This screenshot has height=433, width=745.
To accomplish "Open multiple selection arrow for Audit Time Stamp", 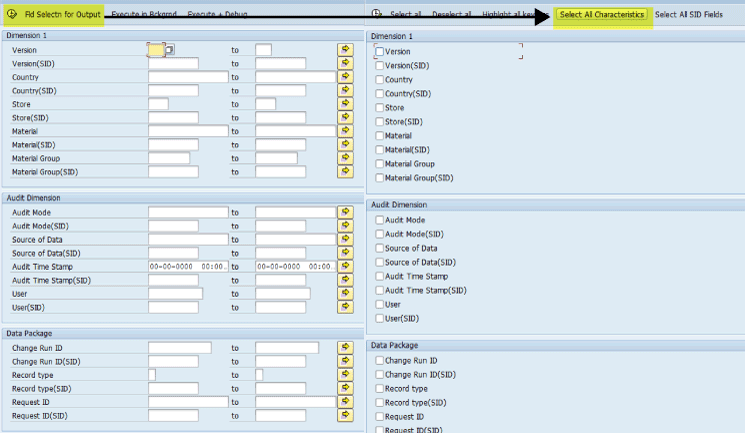I will point(345,266).
